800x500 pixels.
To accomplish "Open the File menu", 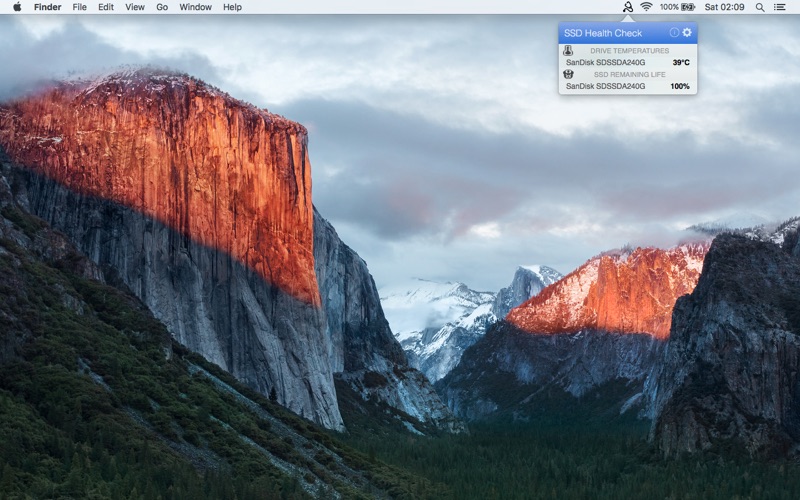I will [80, 7].
